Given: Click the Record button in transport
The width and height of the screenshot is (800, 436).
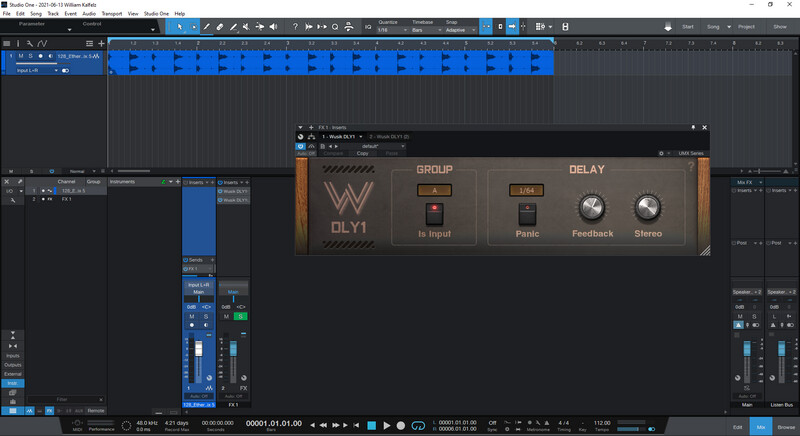Looking at the screenshot, I should coord(401,425).
